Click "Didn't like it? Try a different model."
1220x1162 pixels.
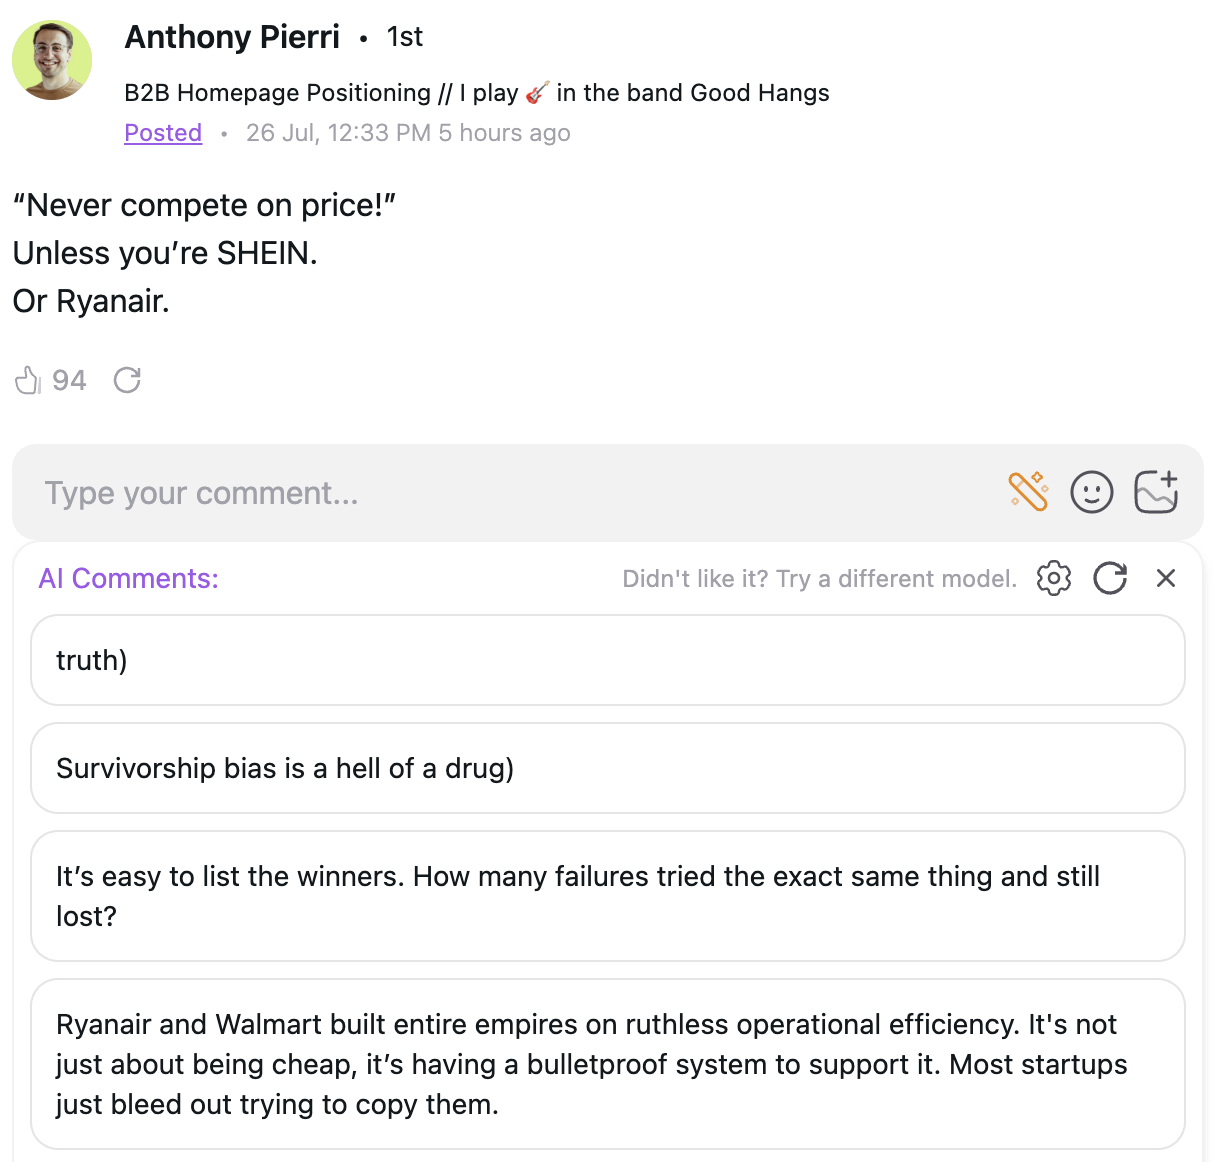819,579
